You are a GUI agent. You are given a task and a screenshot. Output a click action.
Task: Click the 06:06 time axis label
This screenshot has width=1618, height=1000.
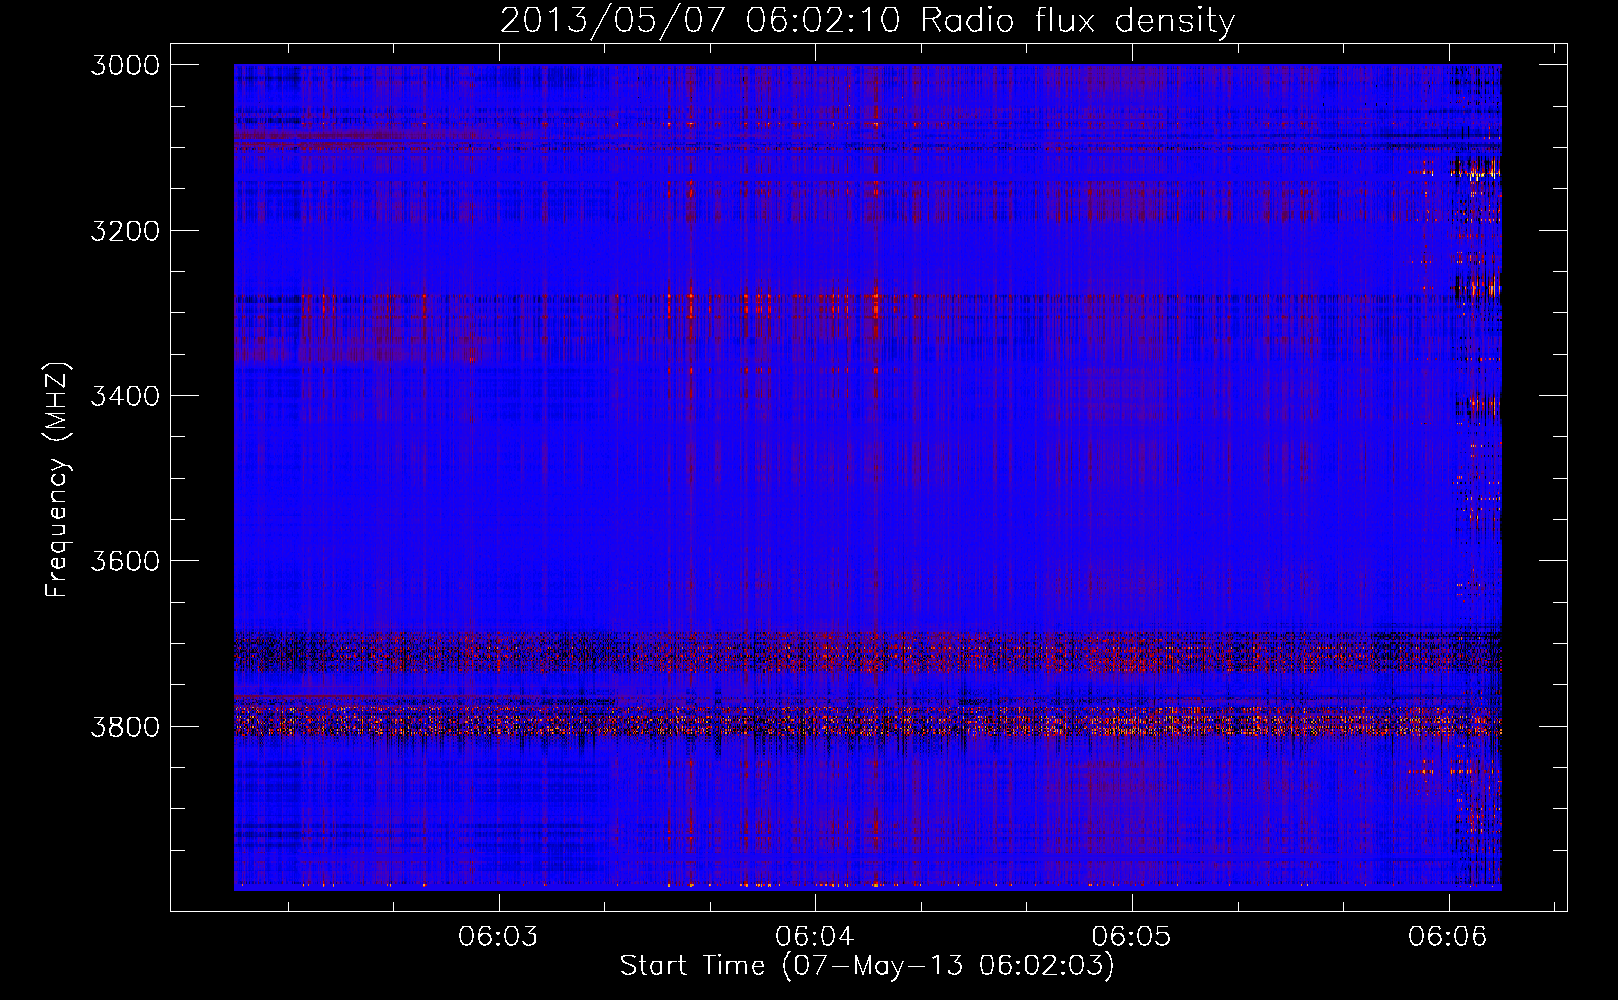(x=1448, y=936)
